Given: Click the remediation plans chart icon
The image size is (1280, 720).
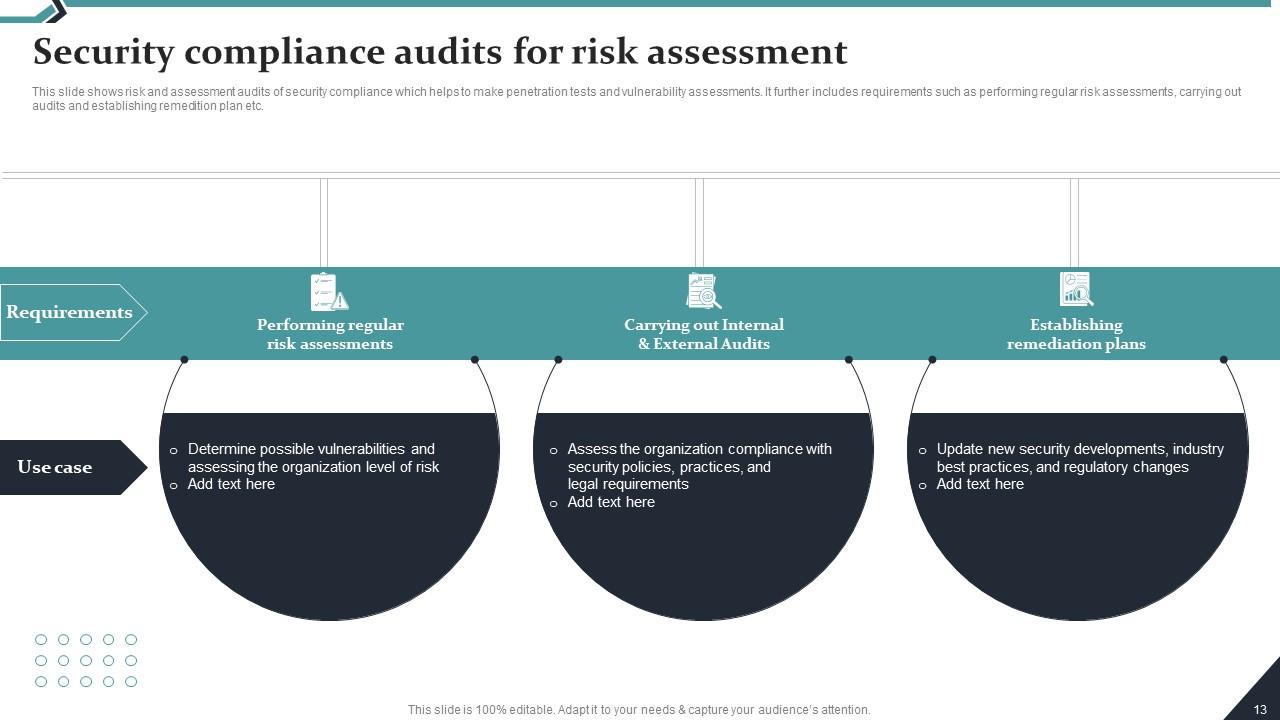Looking at the screenshot, I should coord(1076,289).
